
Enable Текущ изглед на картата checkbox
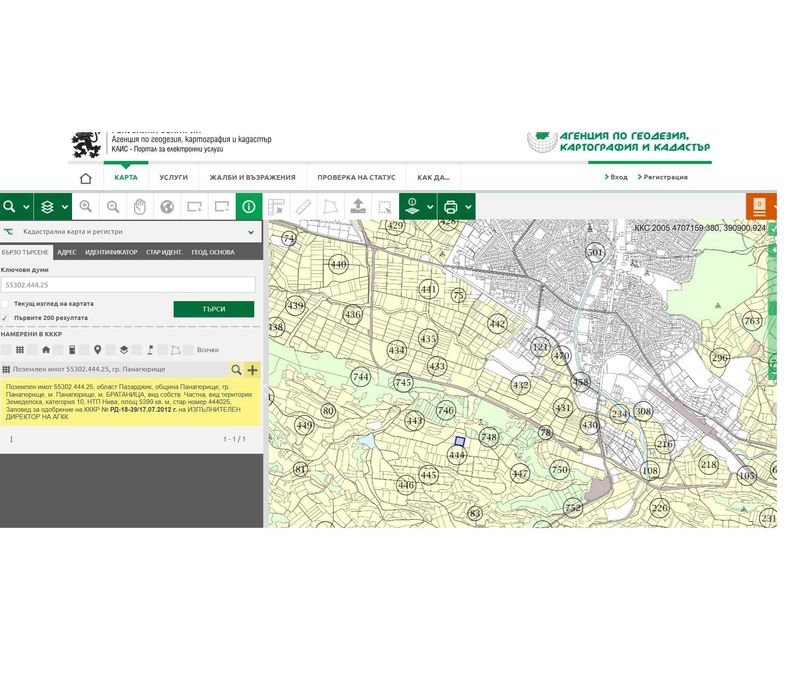[x=5, y=304]
